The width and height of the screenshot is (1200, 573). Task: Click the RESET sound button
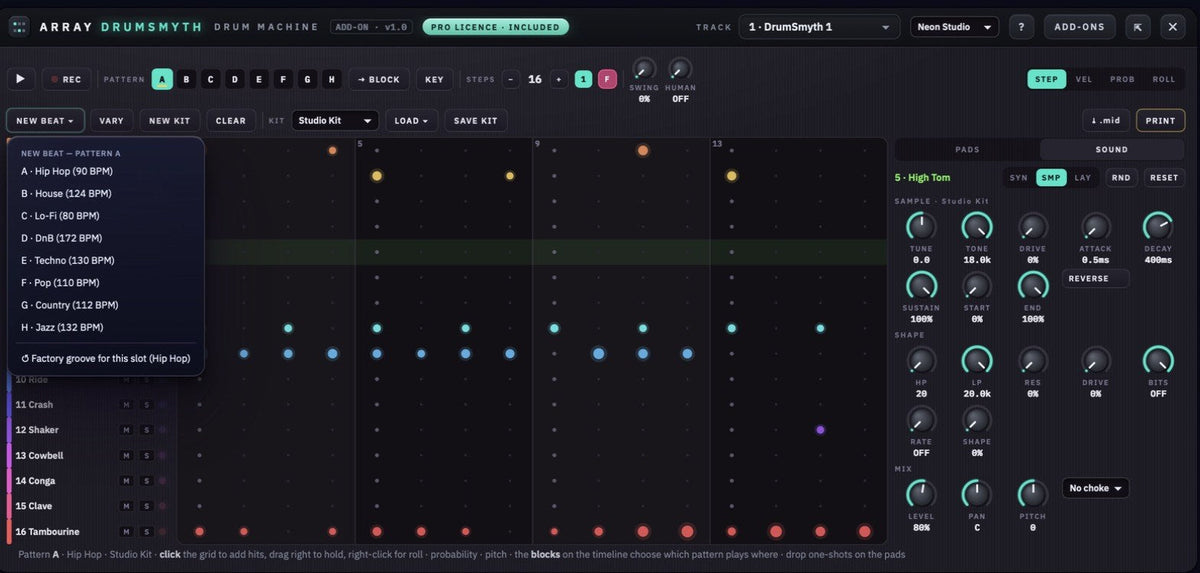(x=1164, y=178)
